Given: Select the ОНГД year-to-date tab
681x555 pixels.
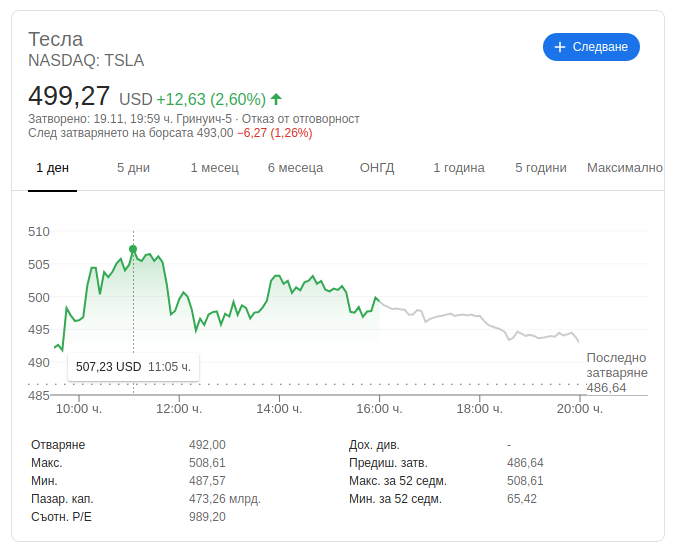Looking at the screenshot, I should (377, 168).
